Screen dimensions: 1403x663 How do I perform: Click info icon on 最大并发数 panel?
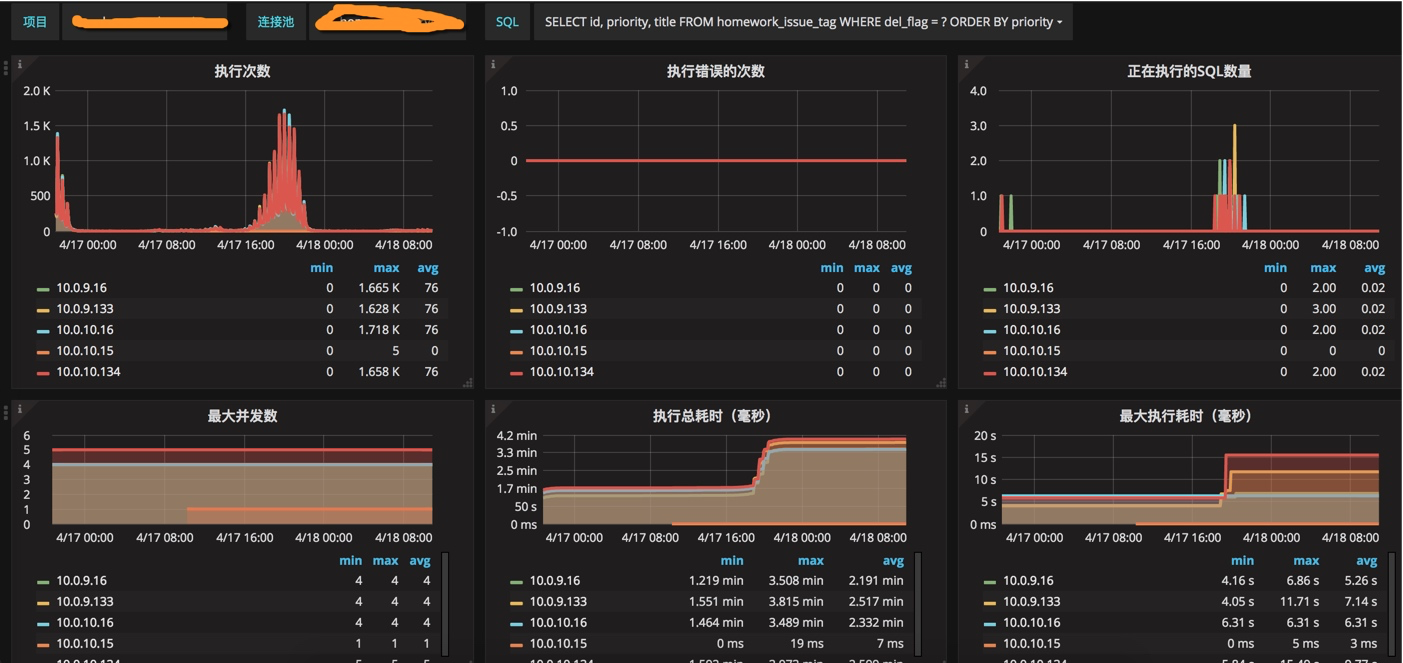19,408
